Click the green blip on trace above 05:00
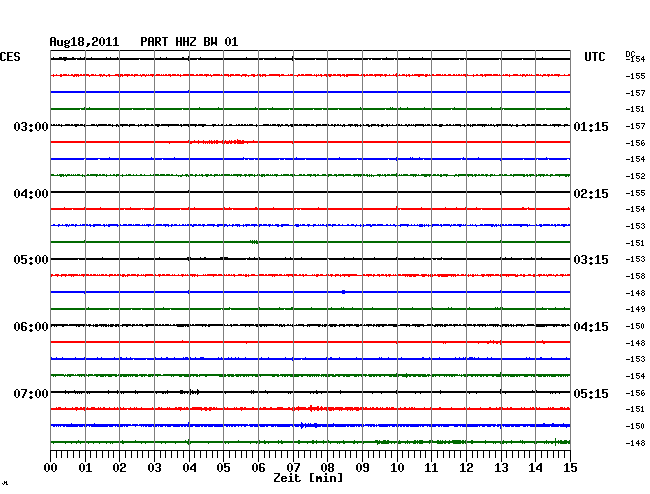This screenshot has height=494, width=650. (254, 242)
